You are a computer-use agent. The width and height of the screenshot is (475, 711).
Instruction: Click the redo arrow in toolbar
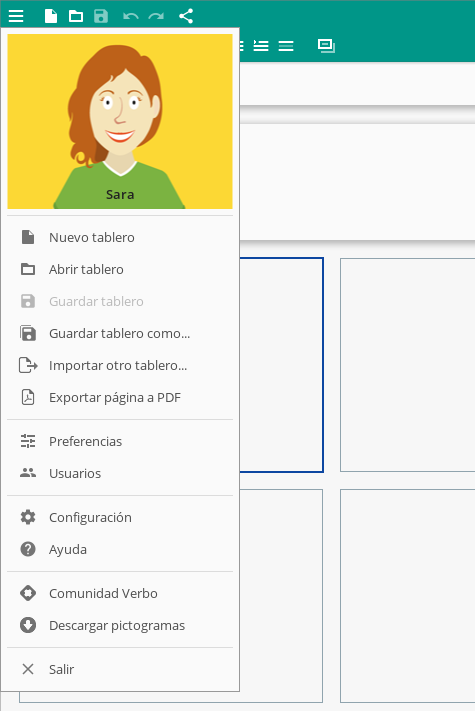click(x=156, y=17)
